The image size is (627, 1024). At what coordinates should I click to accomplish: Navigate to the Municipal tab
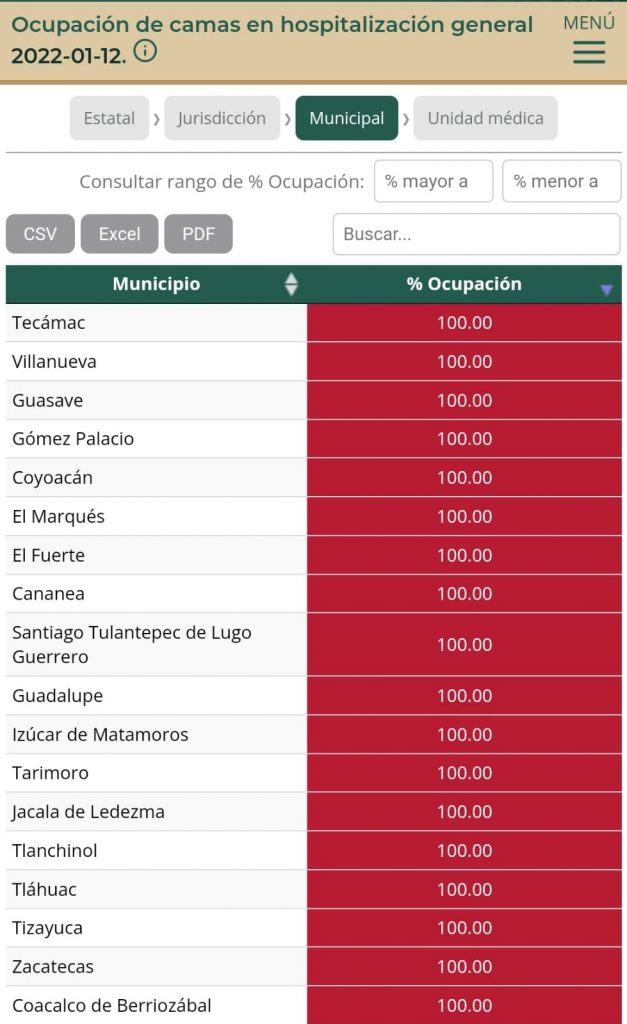point(346,118)
